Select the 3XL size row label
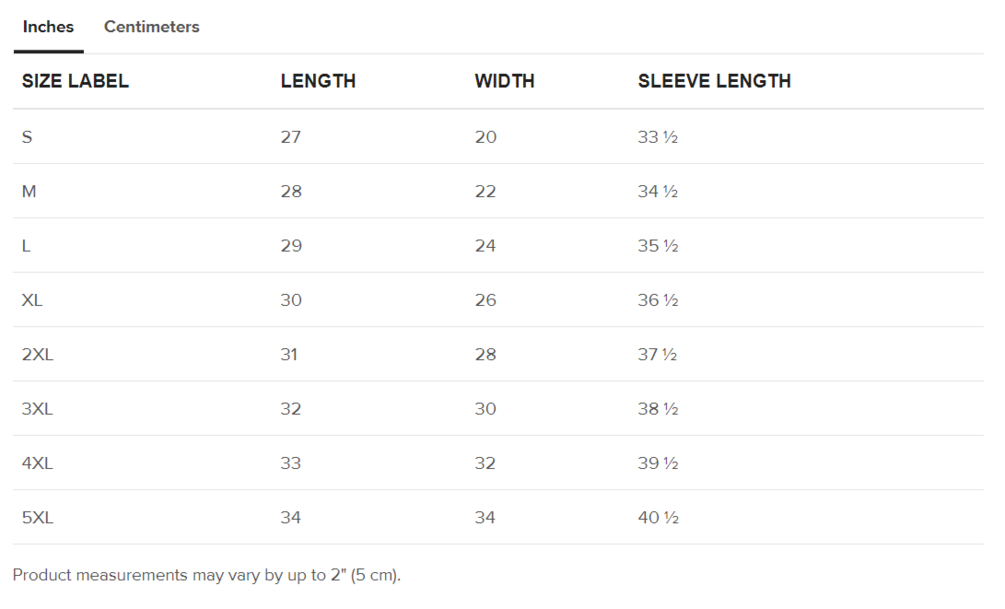This screenshot has width=1005, height=609. [37, 409]
